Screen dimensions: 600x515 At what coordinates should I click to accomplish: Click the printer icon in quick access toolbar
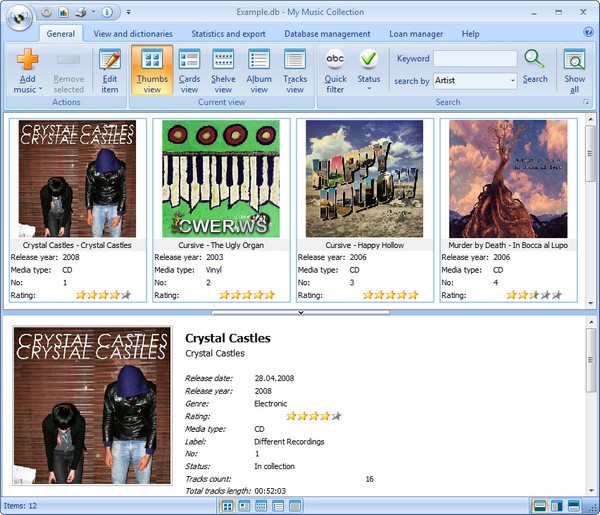pyautogui.click(x=81, y=12)
